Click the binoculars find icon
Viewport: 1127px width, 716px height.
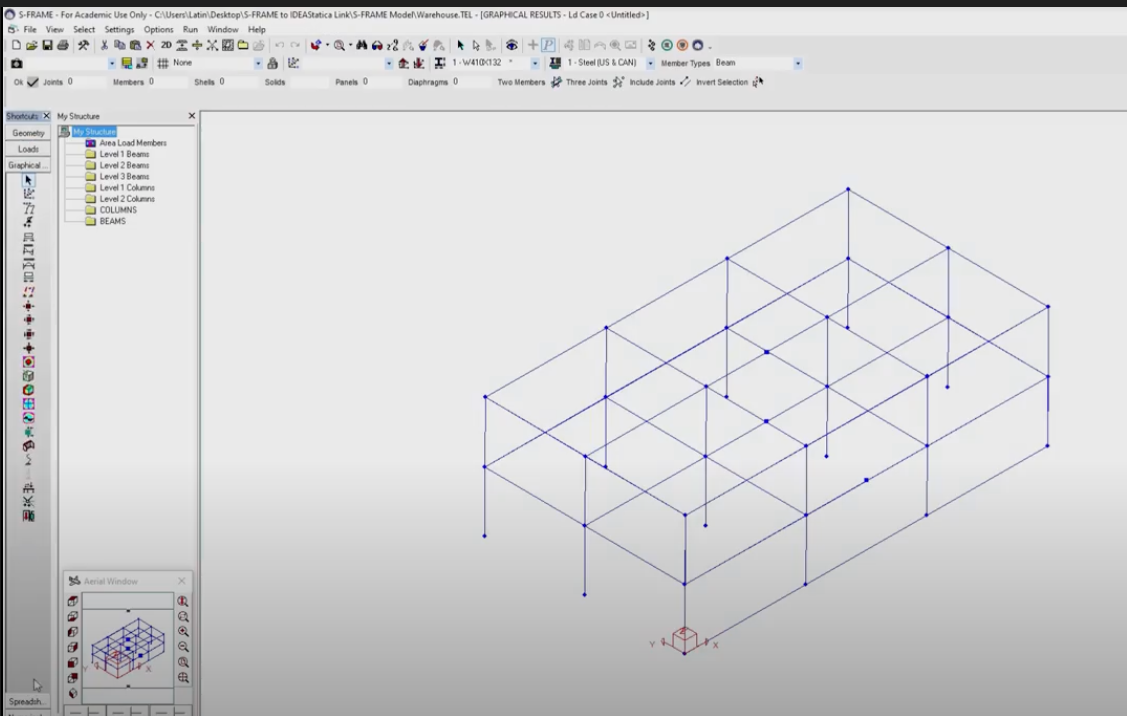(362, 45)
